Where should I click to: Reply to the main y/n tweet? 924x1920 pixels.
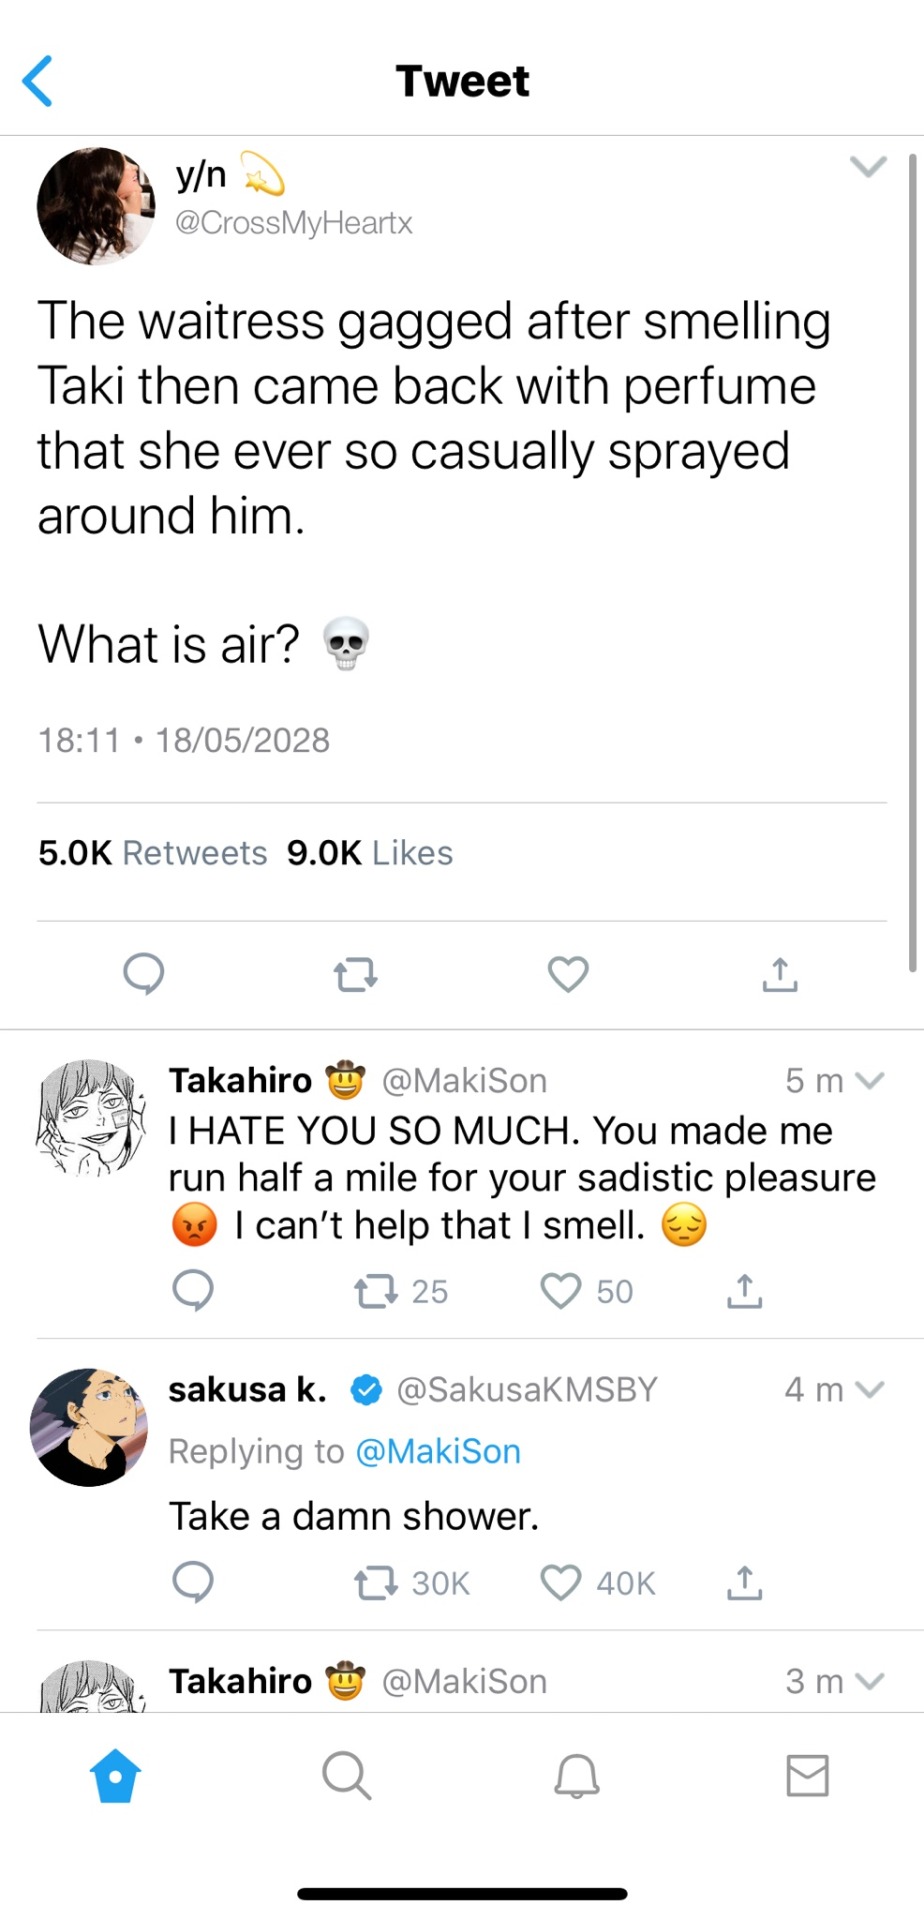pyautogui.click(x=144, y=973)
